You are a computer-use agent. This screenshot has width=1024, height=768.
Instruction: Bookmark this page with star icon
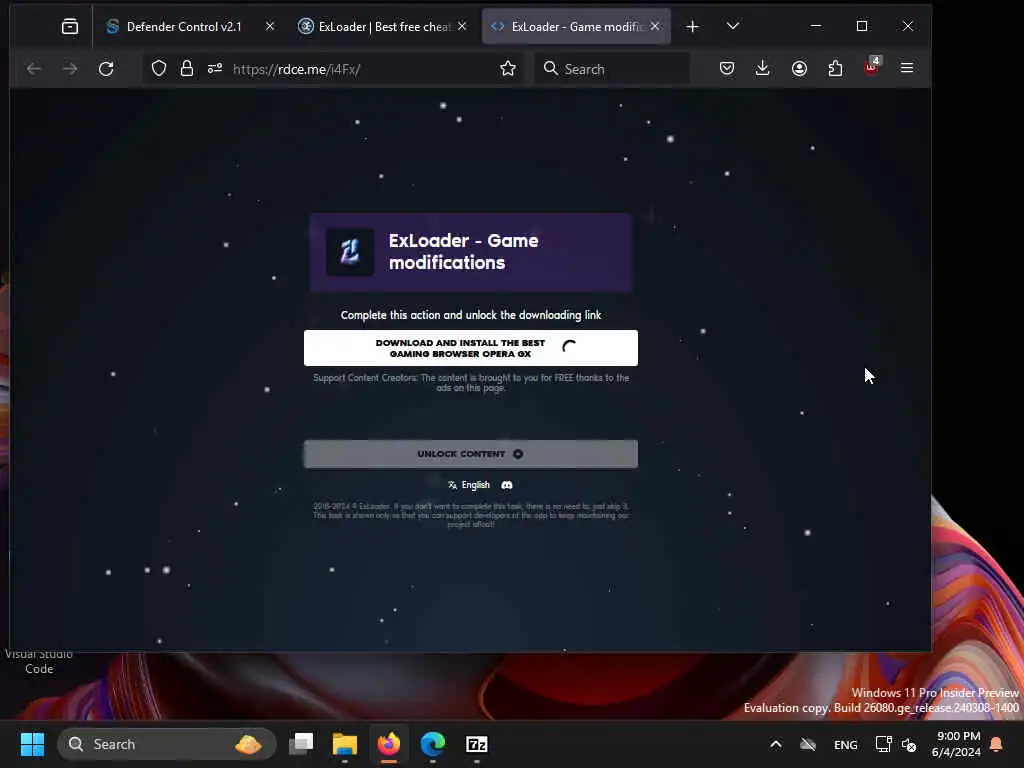[x=508, y=69]
